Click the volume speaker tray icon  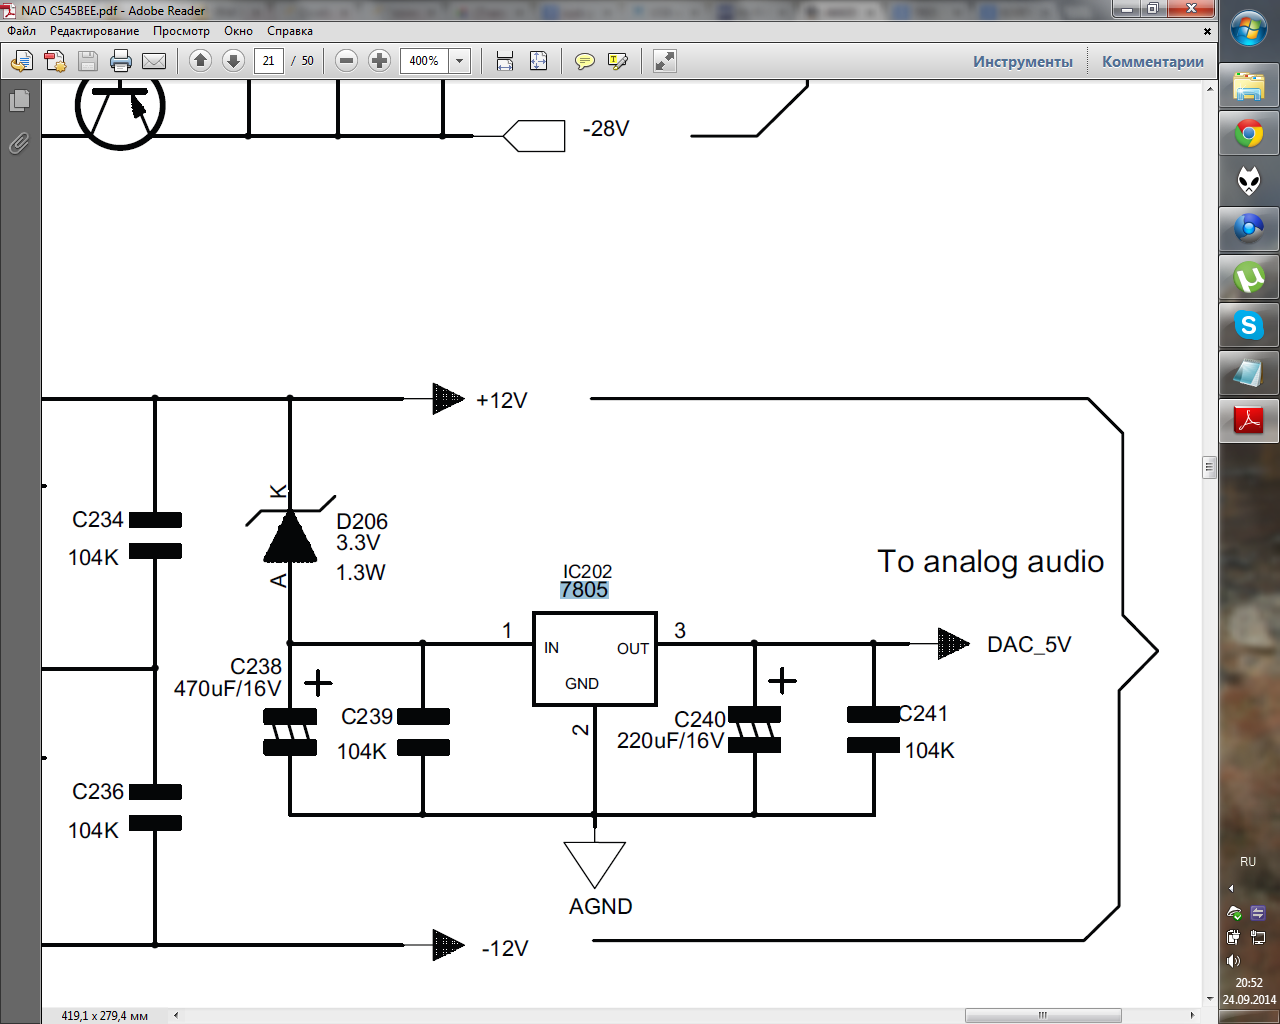[x=1233, y=961]
